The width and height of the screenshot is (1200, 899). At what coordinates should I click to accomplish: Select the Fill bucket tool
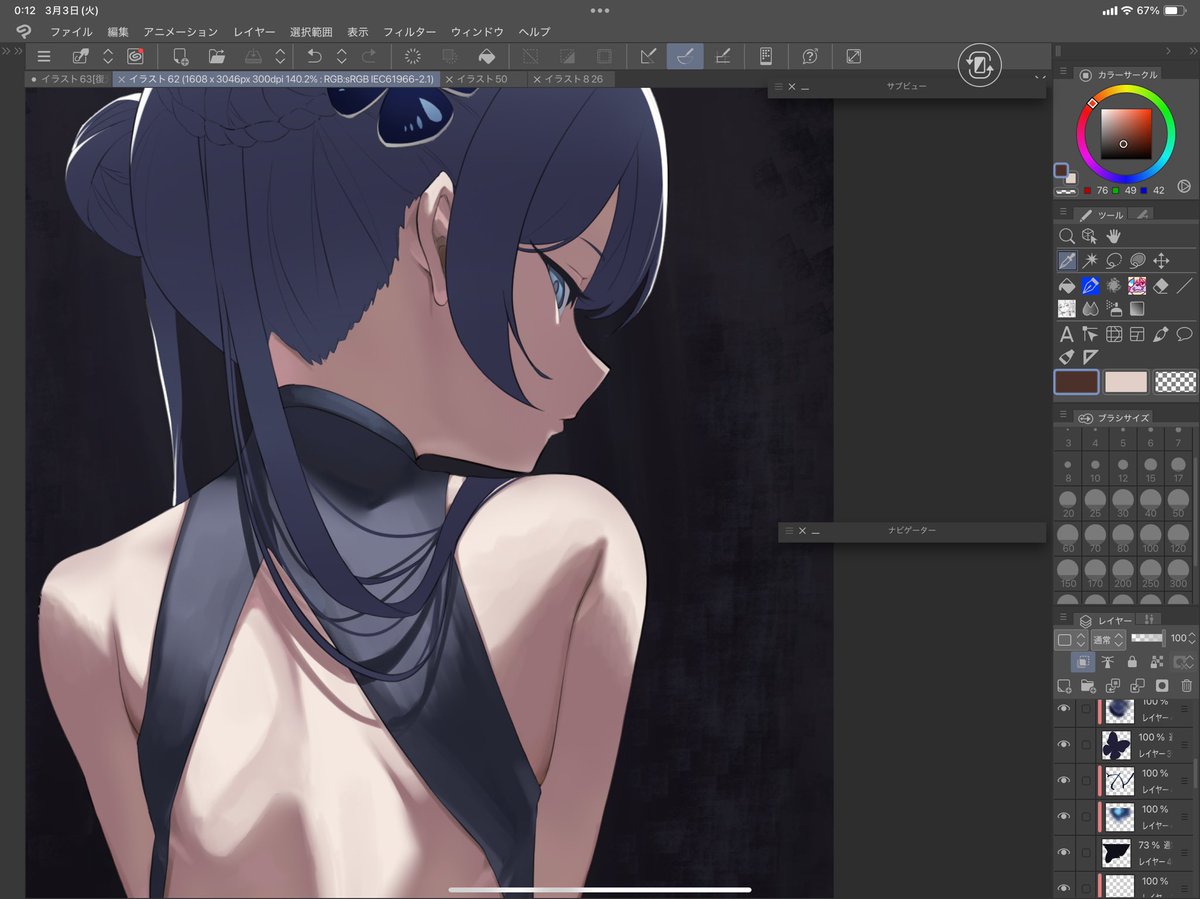pos(1067,286)
